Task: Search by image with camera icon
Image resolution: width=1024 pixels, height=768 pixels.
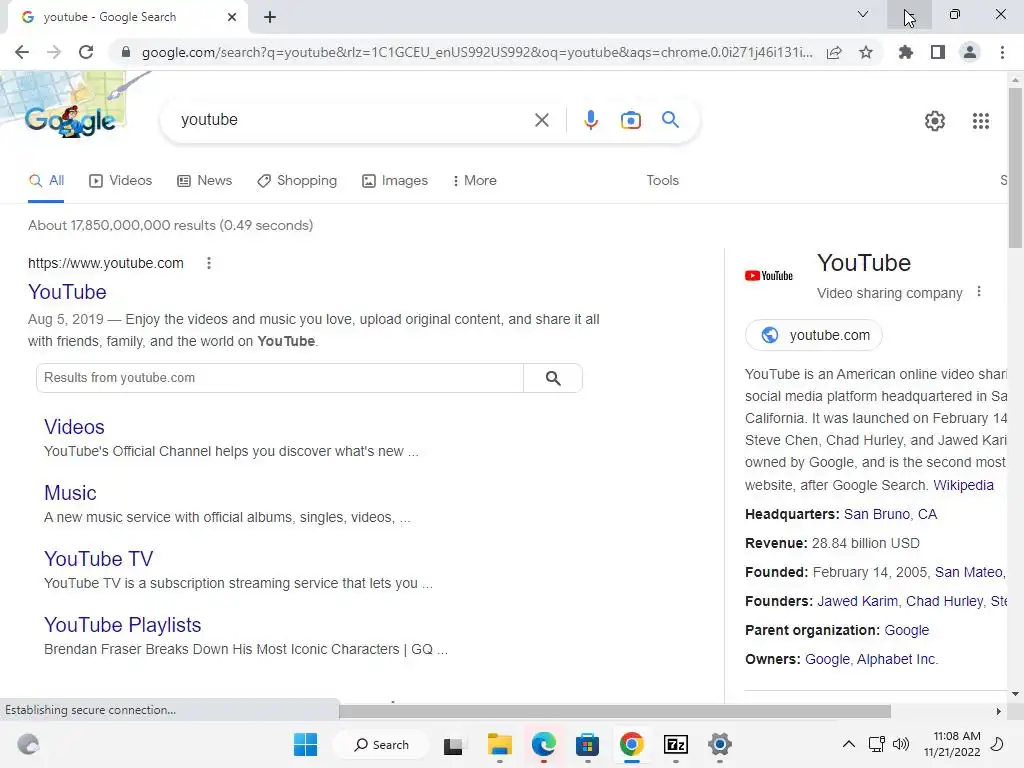Action: pos(630,120)
